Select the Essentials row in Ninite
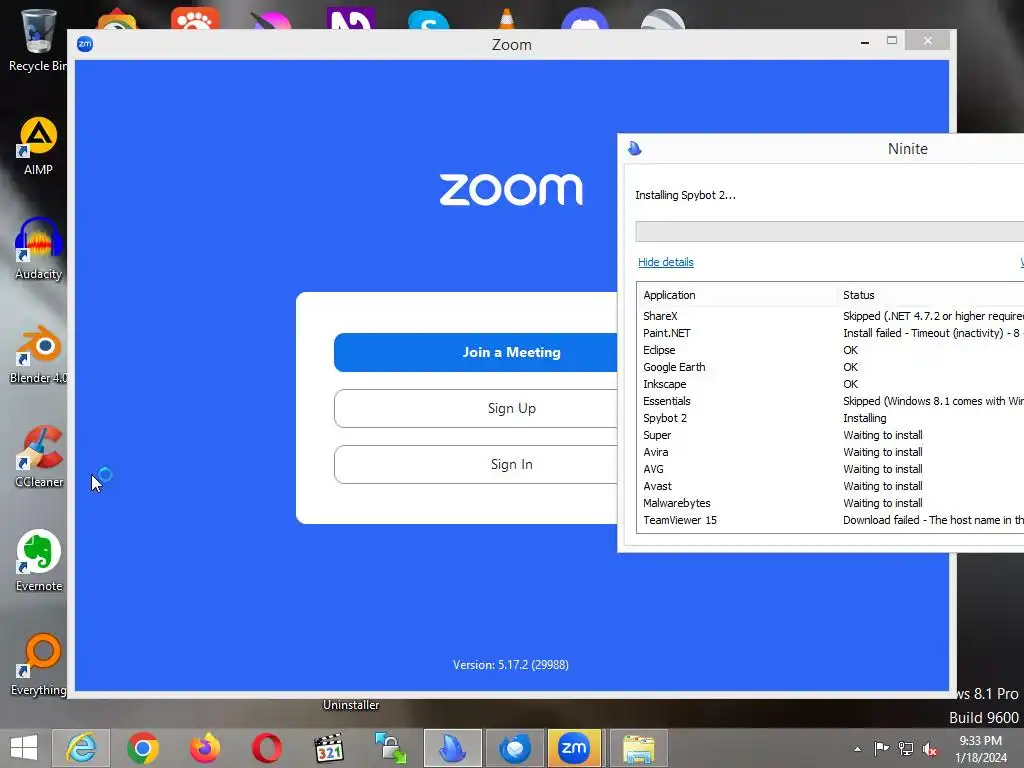This screenshot has width=1024, height=768. [830, 401]
